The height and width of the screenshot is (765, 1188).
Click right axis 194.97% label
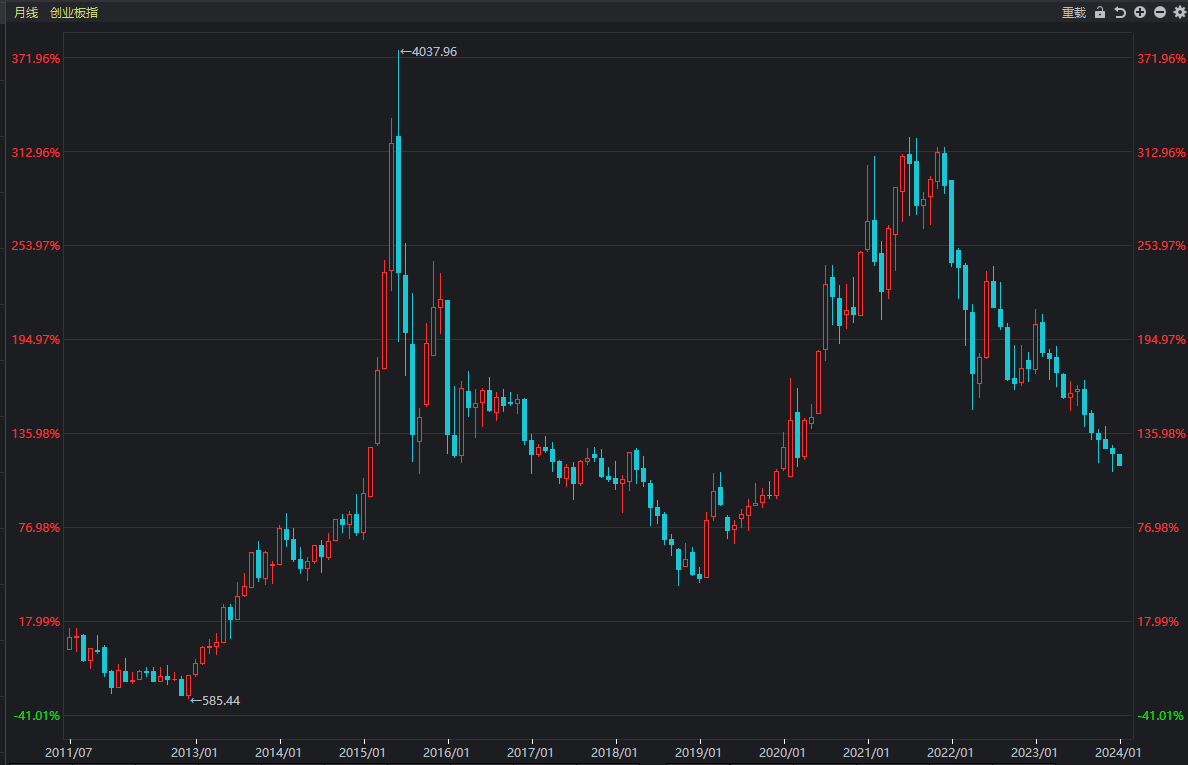tap(1161, 339)
